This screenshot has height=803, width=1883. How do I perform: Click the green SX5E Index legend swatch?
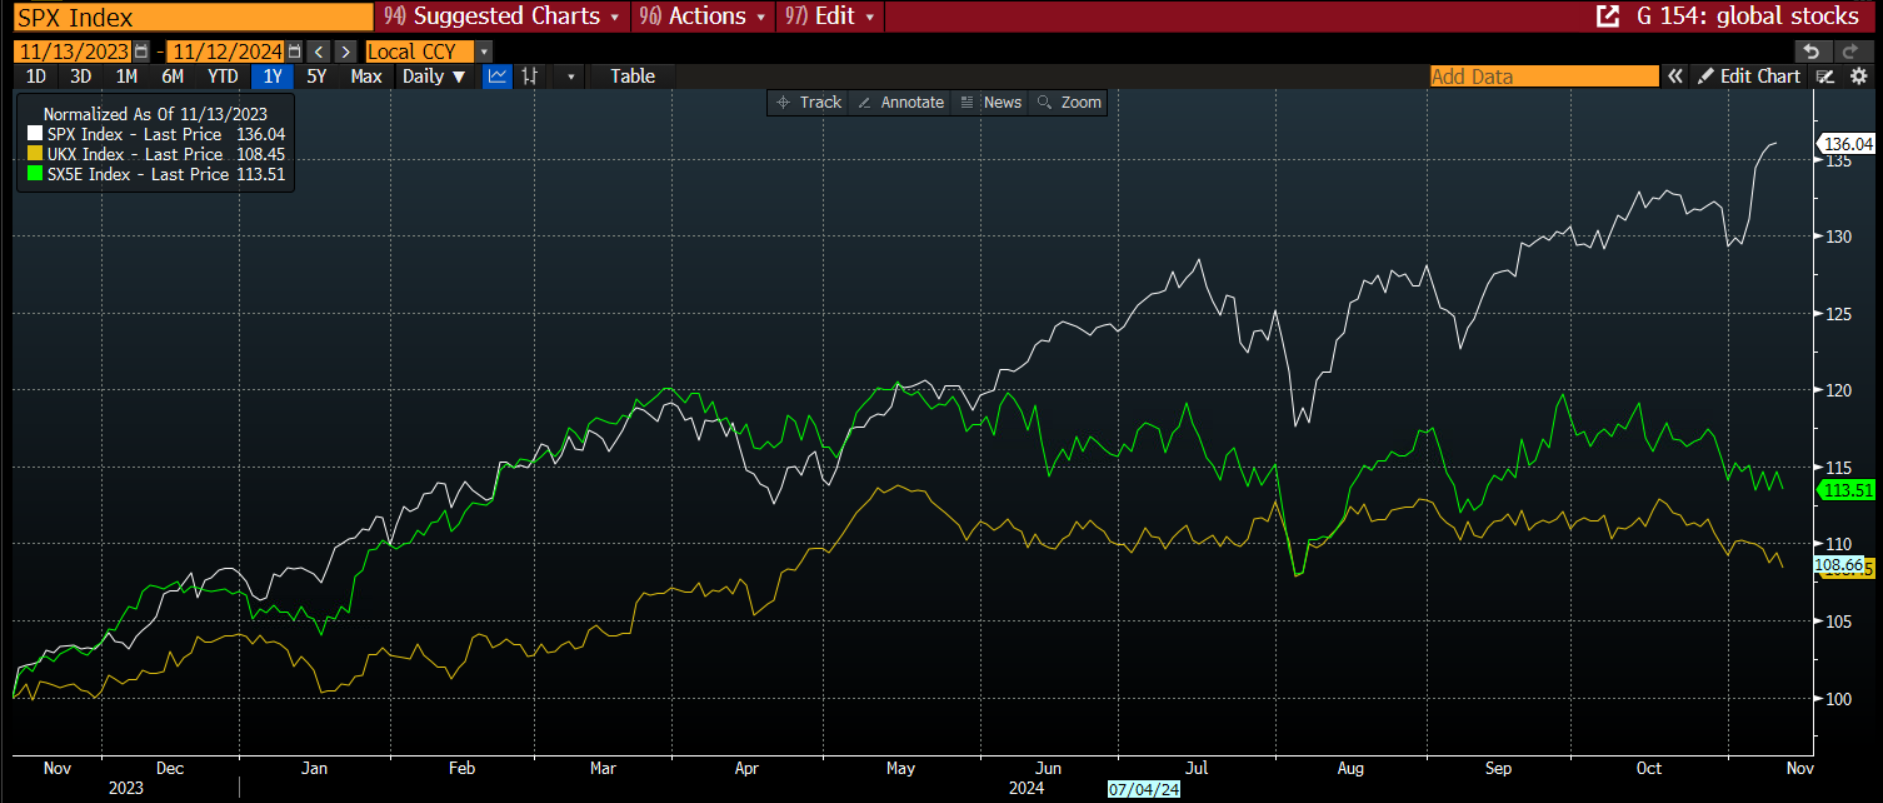click(35, 174)
